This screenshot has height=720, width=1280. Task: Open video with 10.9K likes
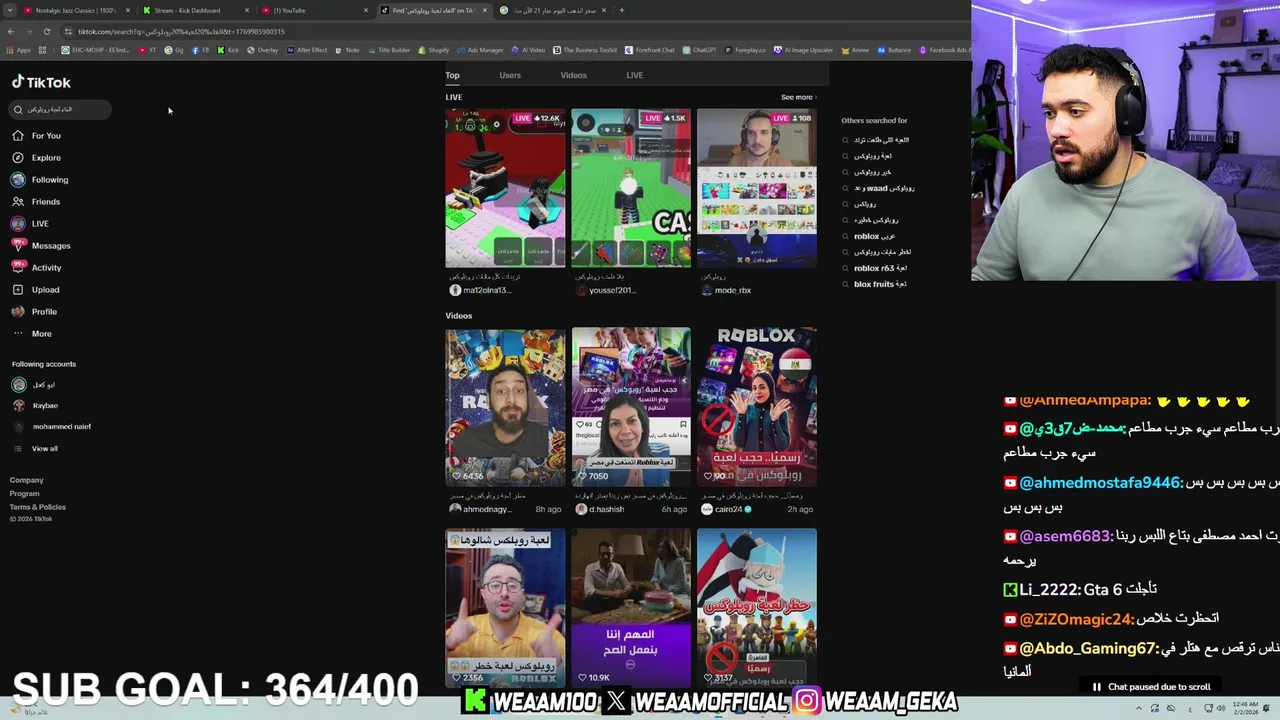[x=631, y=608]
